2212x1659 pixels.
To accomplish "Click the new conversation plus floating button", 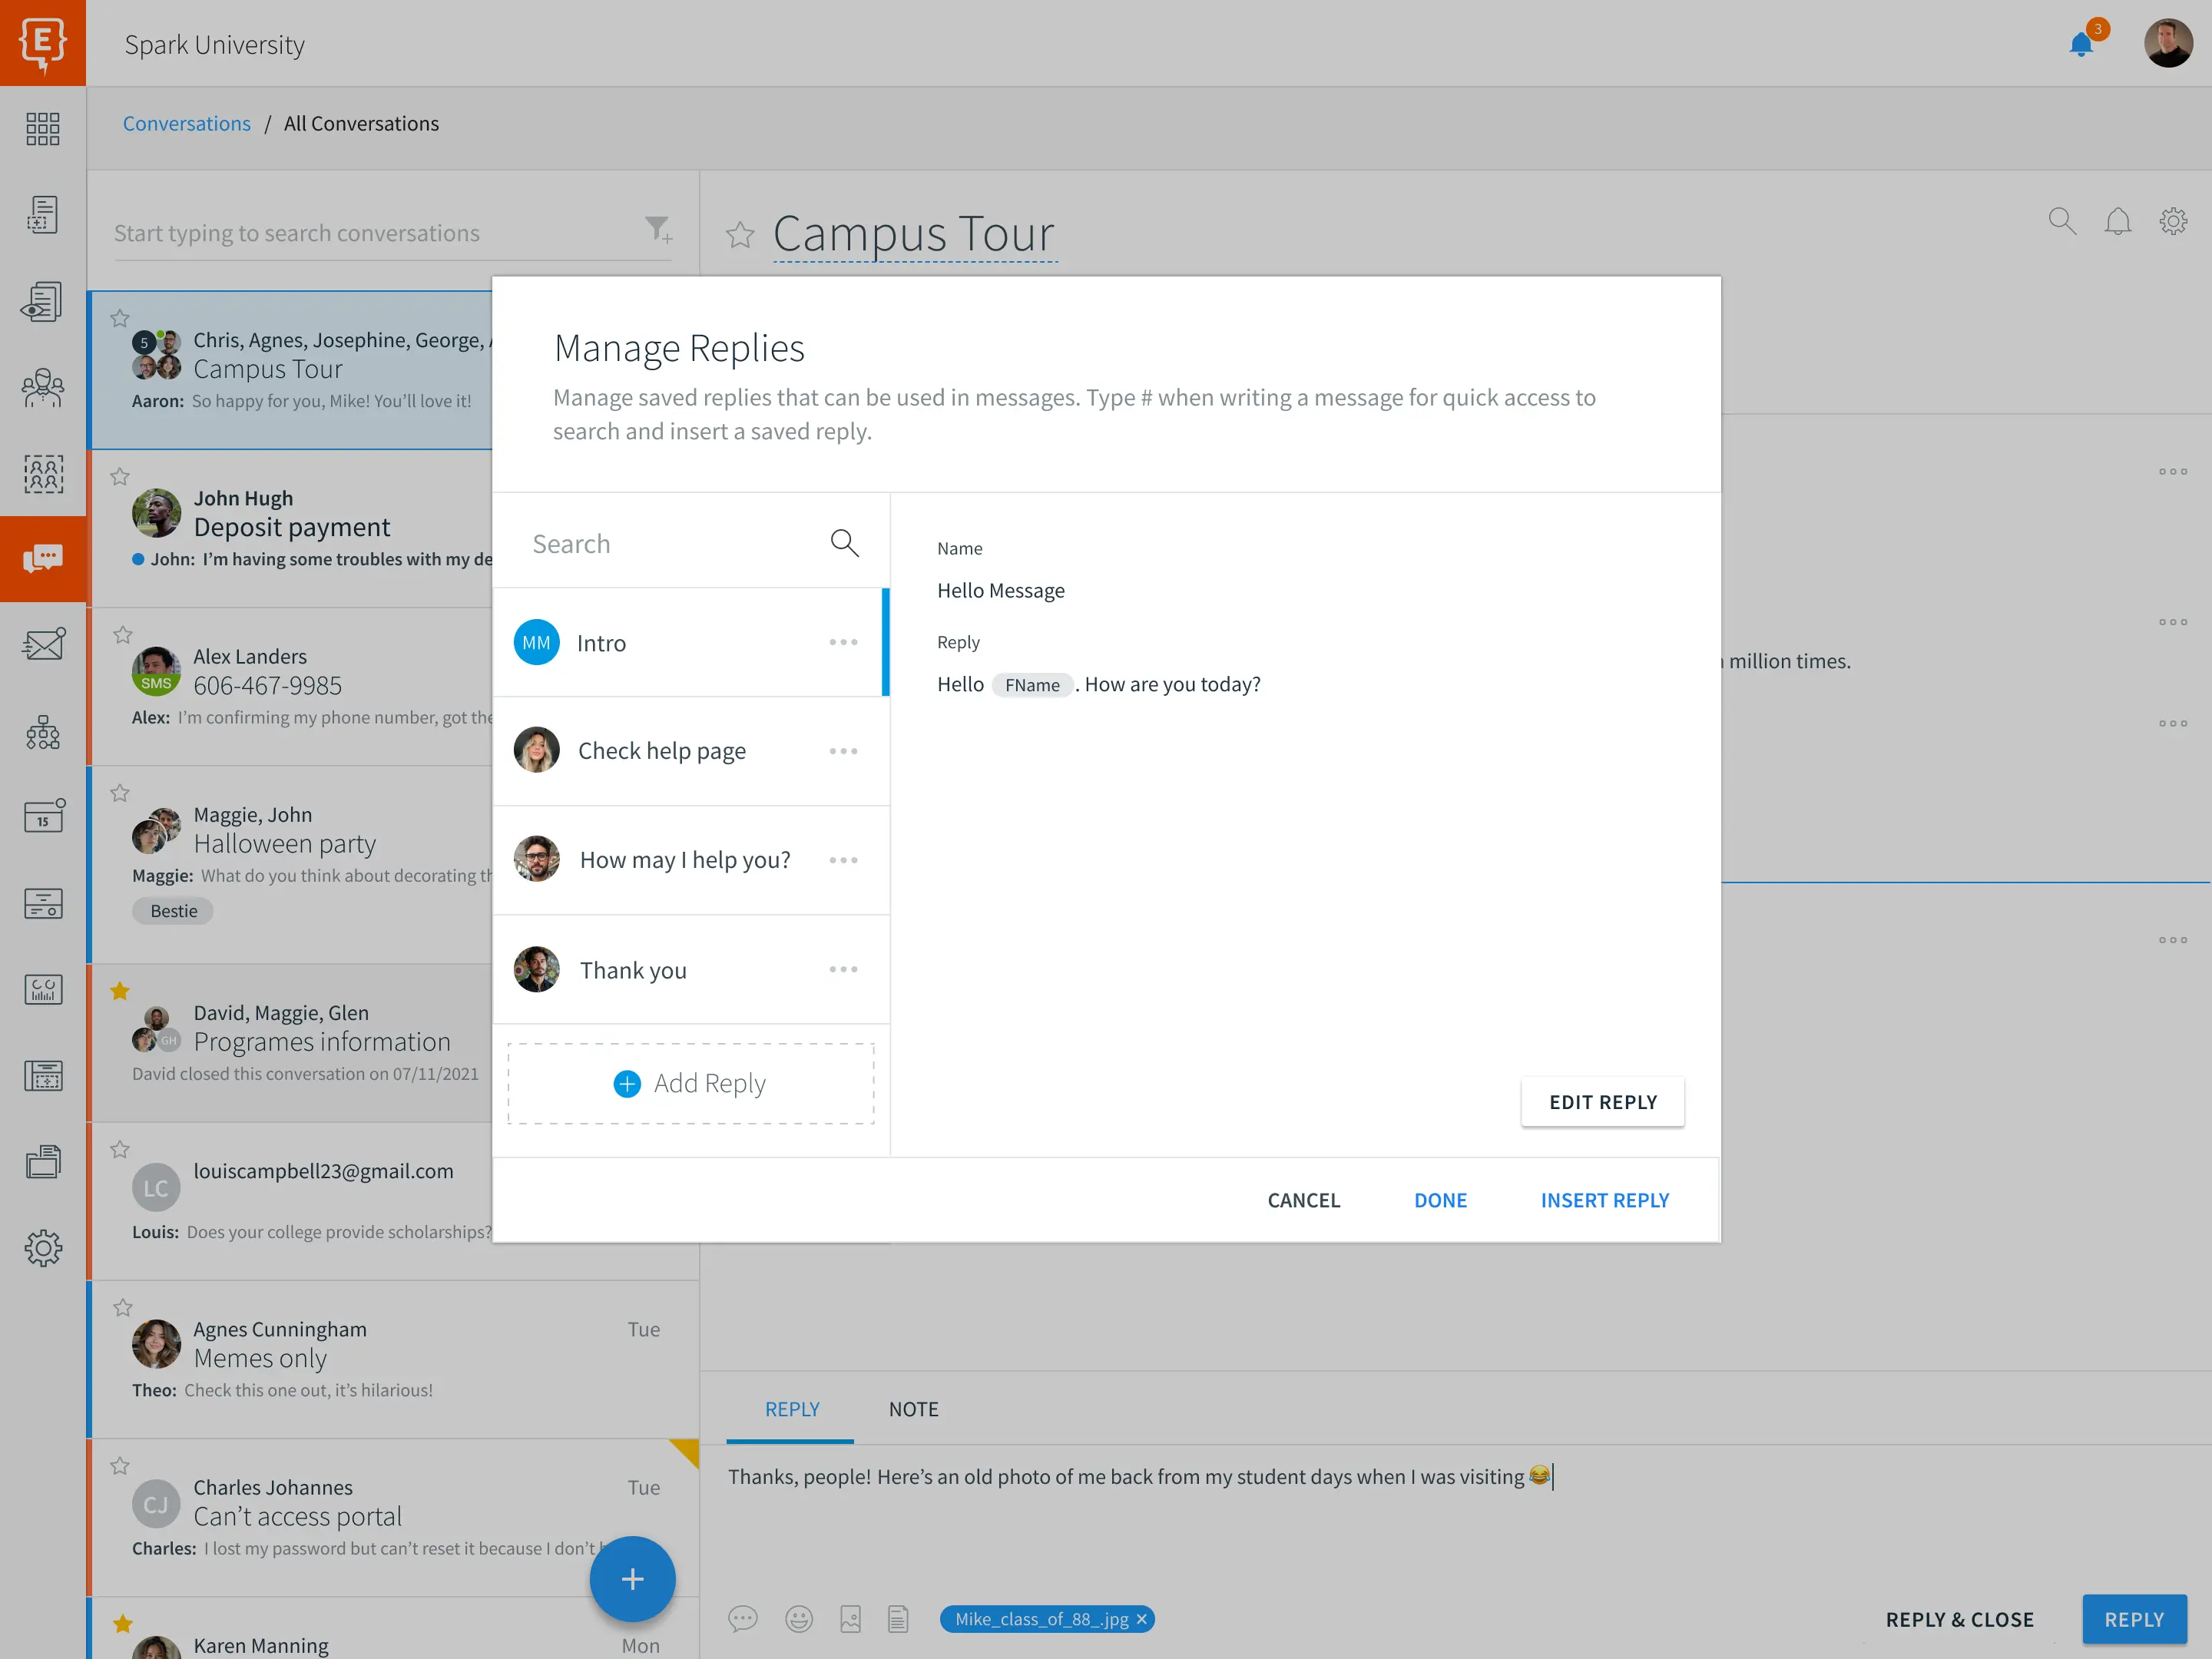I will [x=632, y=1579].
